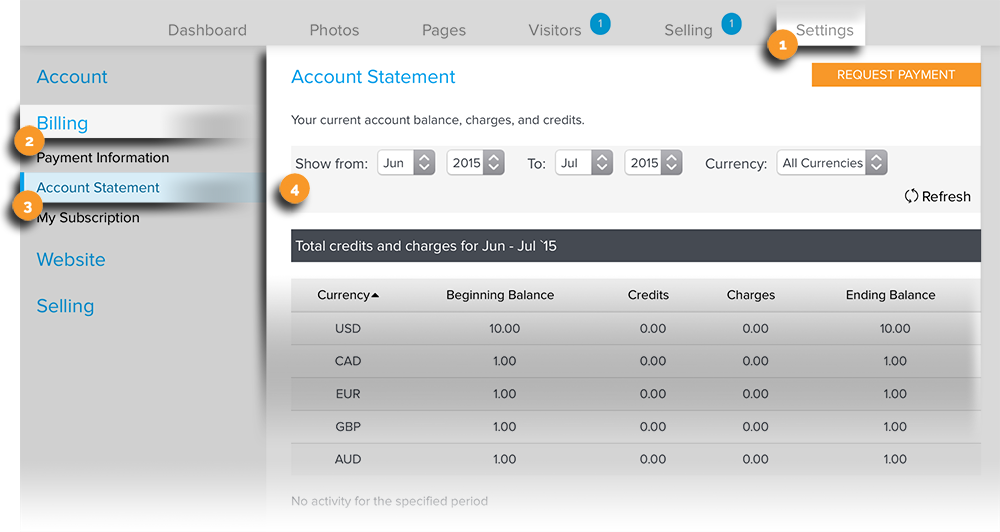This screenshot has height=532, width=1000.
Task: Open the Dashboard tab
Action: [x=207, y=30]
